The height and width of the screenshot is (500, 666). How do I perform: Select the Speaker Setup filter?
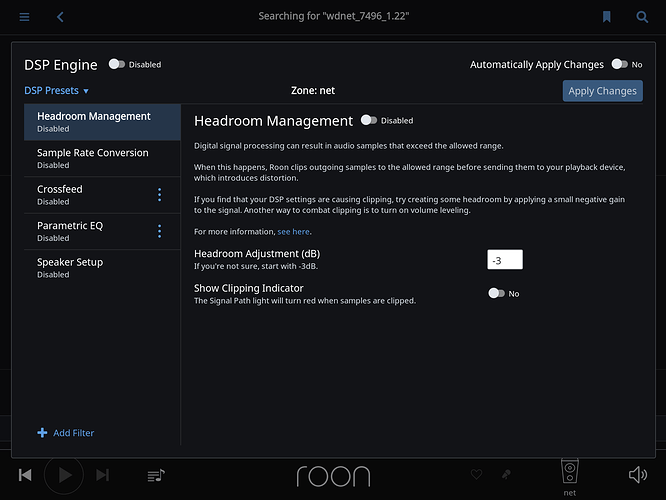pyautogui.click(x=102, y=268)
